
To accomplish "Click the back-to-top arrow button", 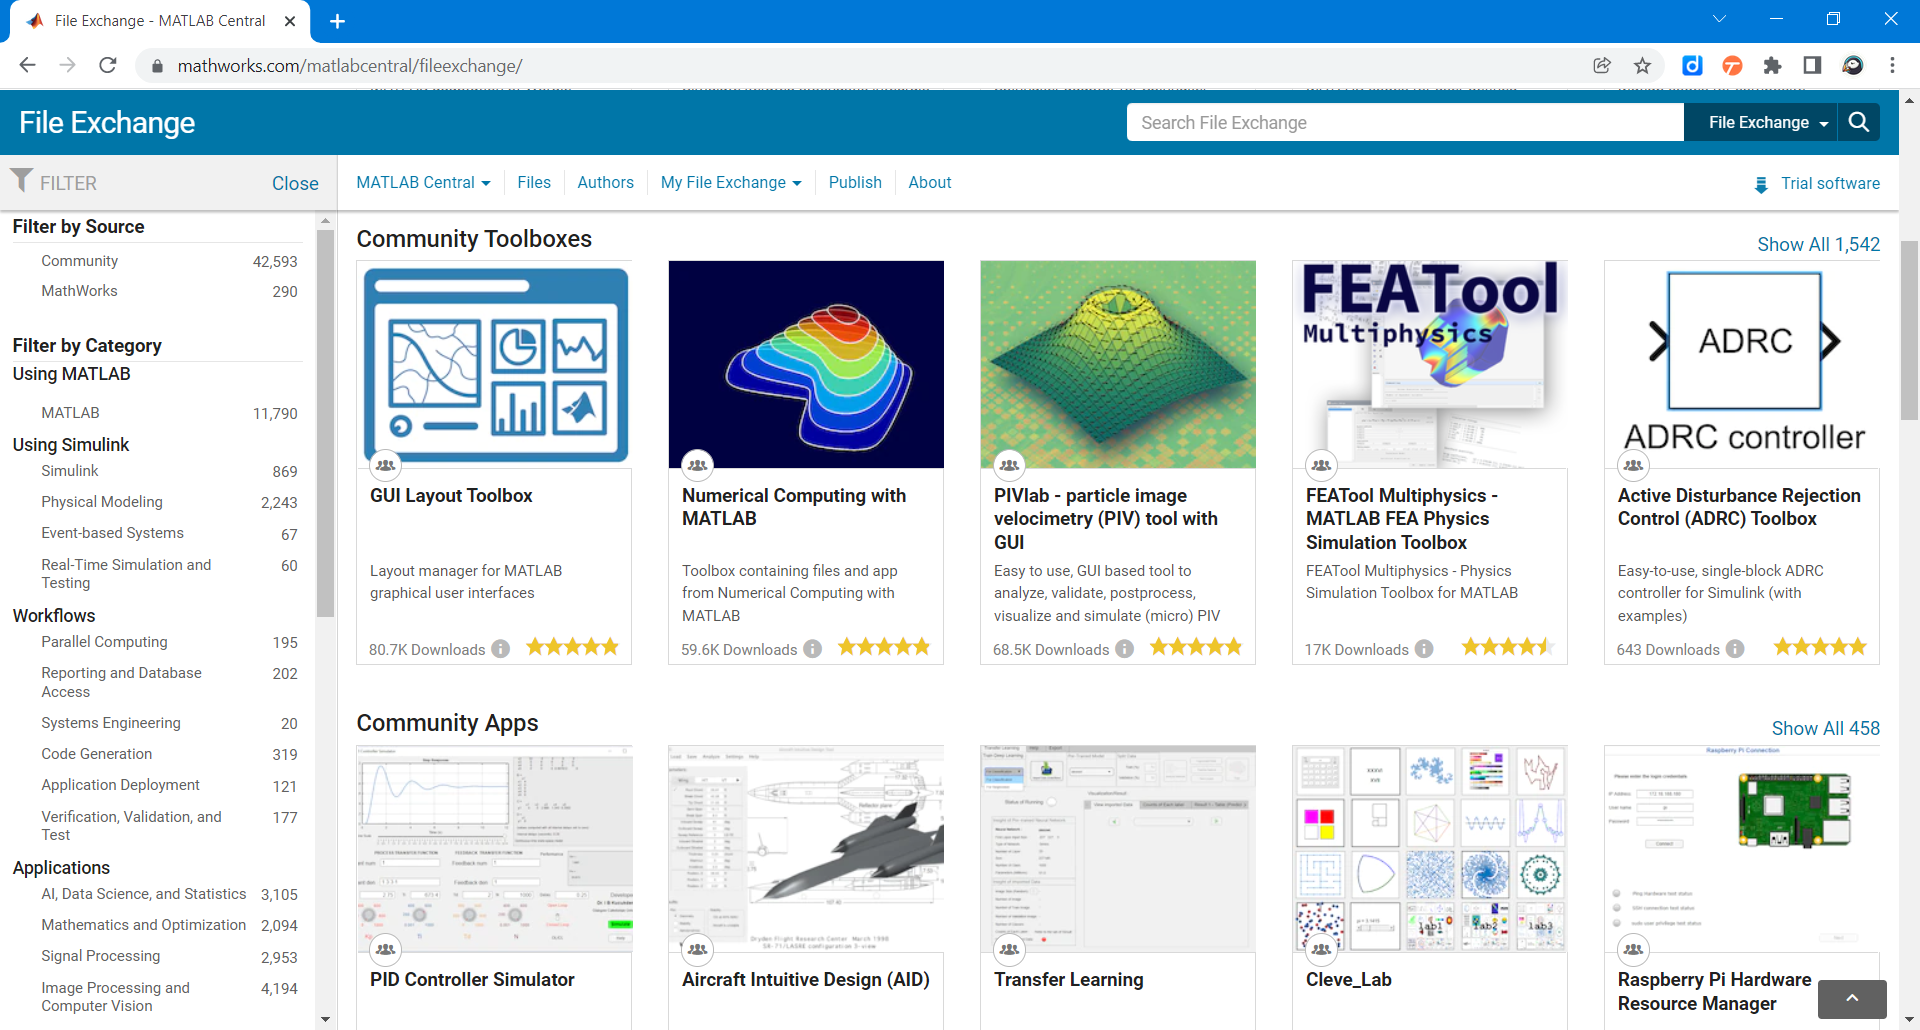I will pyautogui.click(x=1852, y=998).
